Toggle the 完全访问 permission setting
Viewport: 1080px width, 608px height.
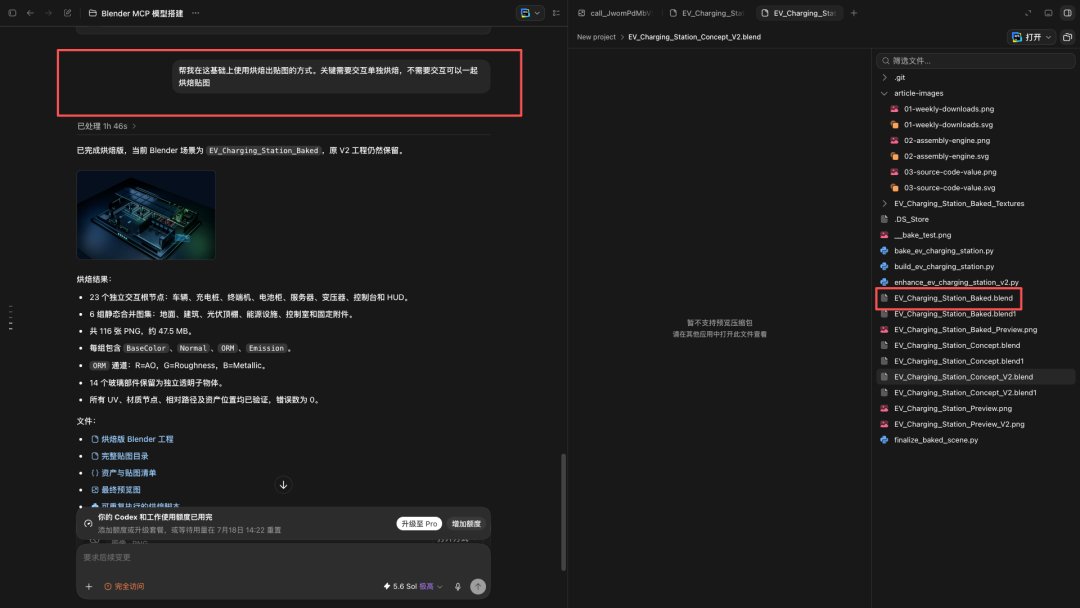tap(124, 587)
